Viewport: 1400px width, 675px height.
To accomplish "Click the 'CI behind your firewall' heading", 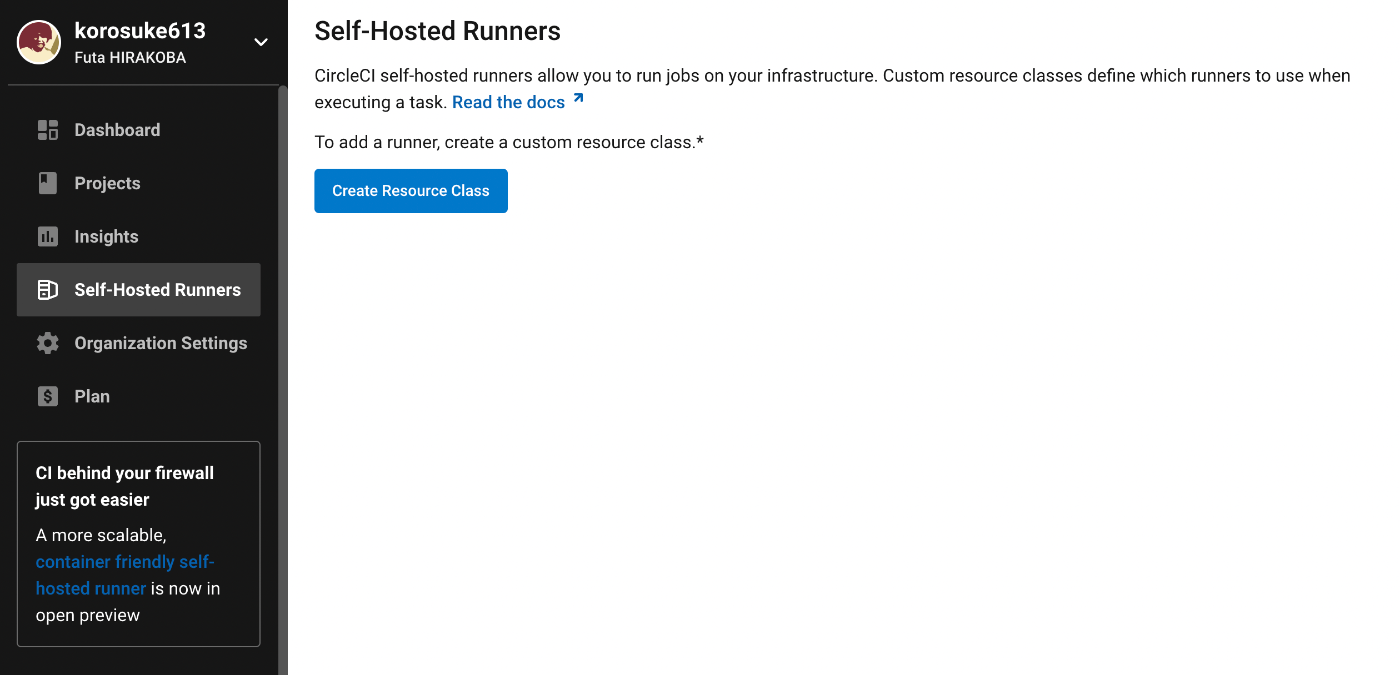I will (125, 486).
